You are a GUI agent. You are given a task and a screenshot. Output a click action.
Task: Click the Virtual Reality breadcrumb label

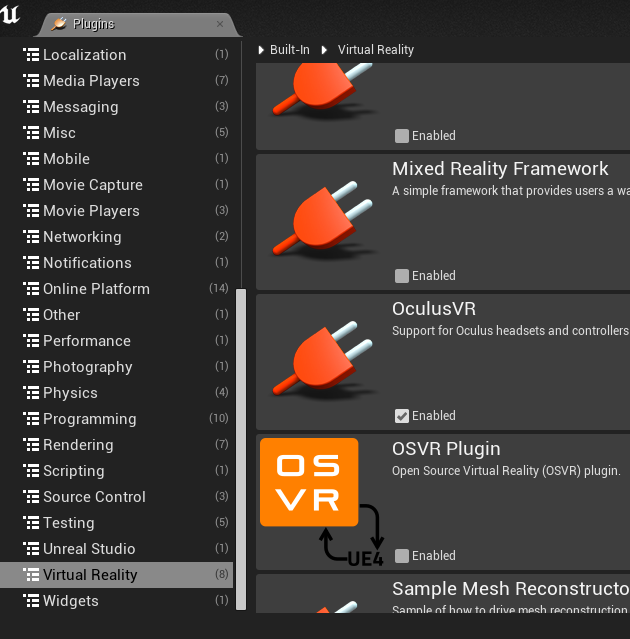[x=376, y=50]
